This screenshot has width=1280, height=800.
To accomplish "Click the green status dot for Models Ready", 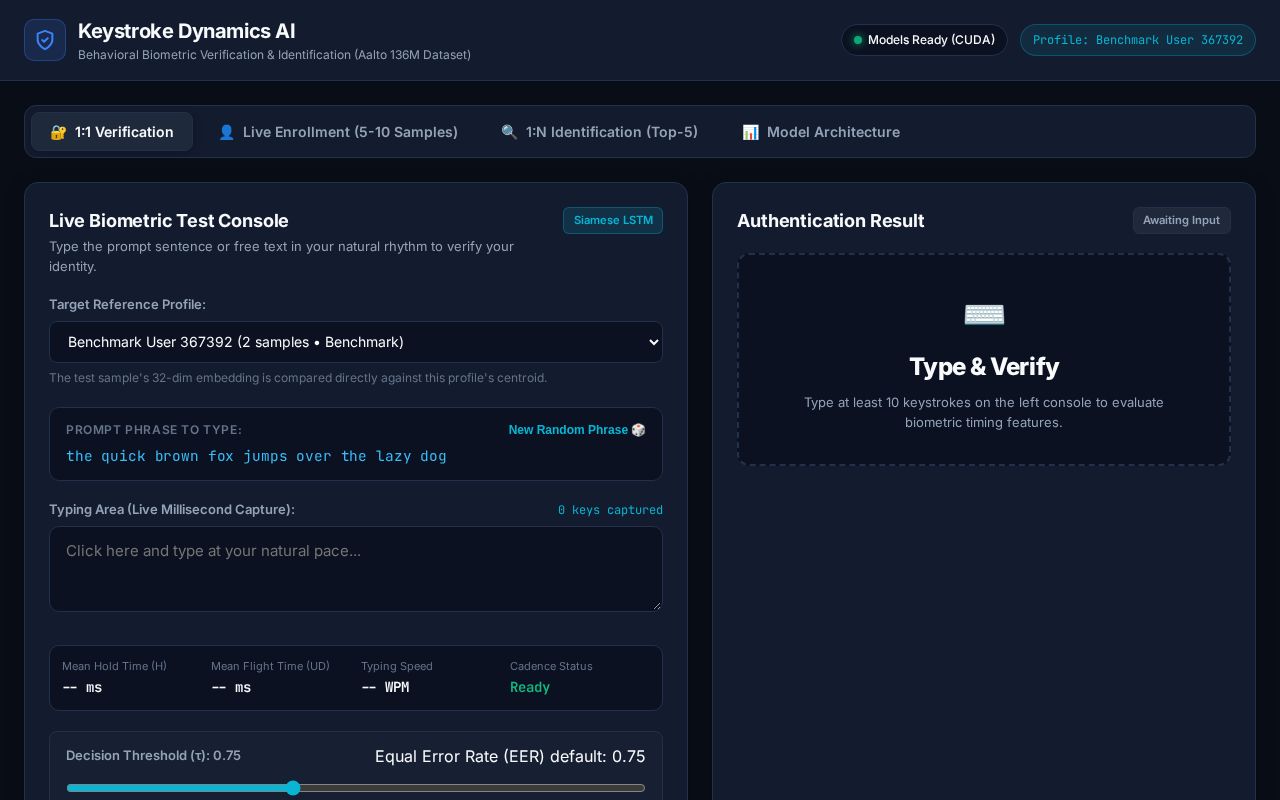I will [x=858, y=40].
